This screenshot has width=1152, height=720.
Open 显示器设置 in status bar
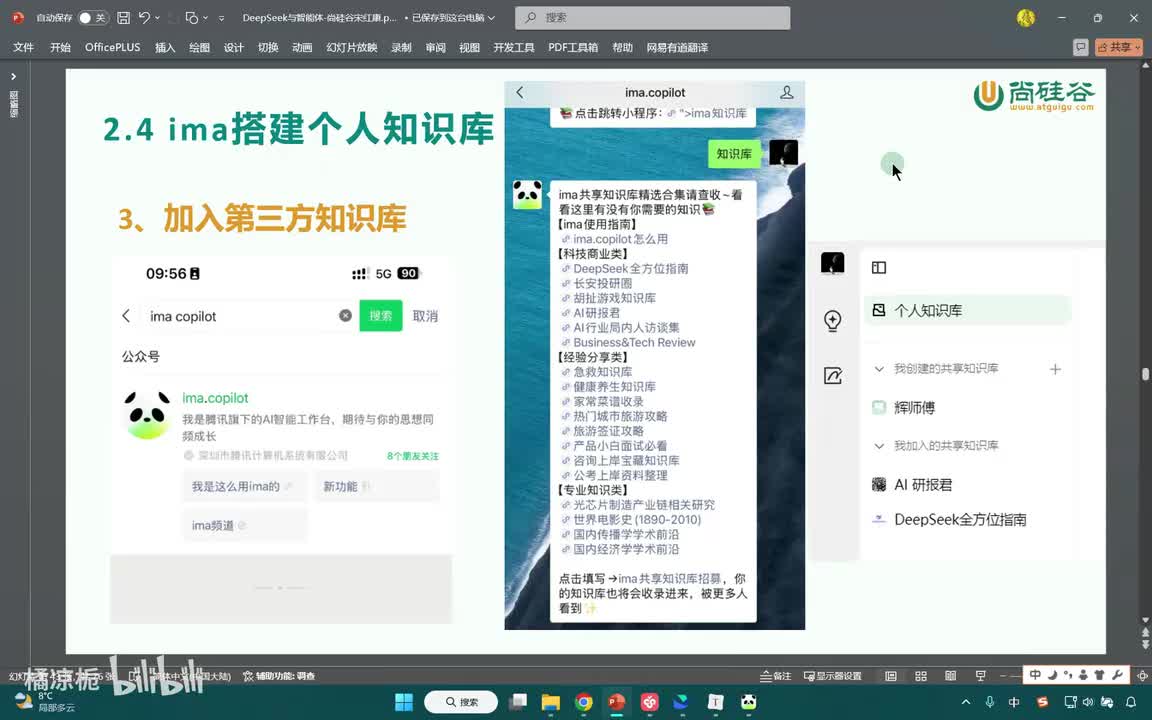(832, 676)
